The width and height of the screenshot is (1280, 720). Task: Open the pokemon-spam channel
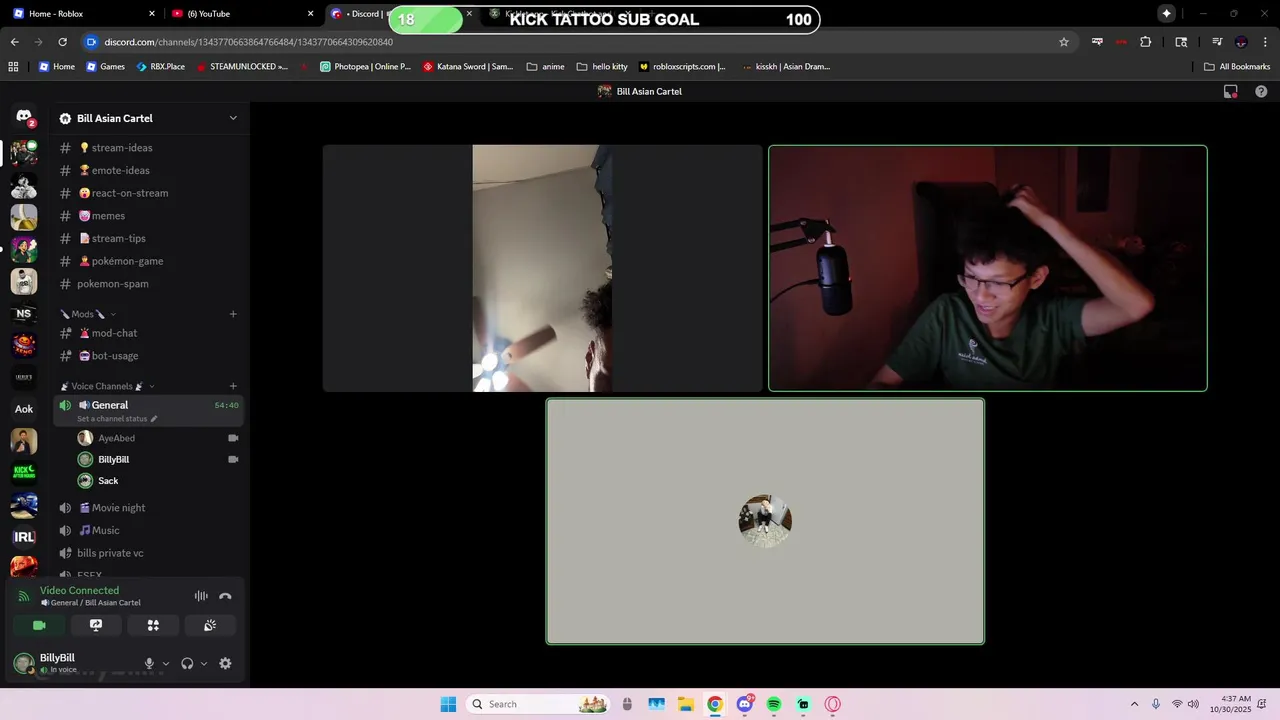[147, 284]
